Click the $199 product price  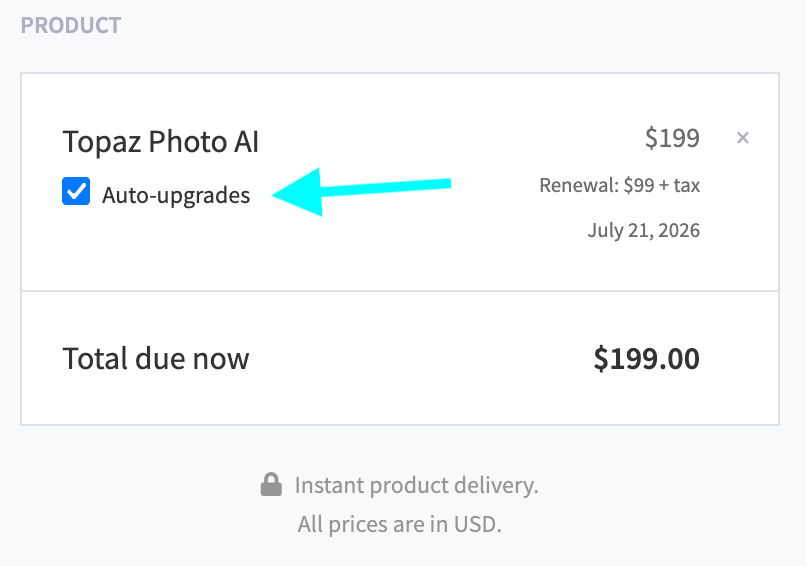click(672, 138)
